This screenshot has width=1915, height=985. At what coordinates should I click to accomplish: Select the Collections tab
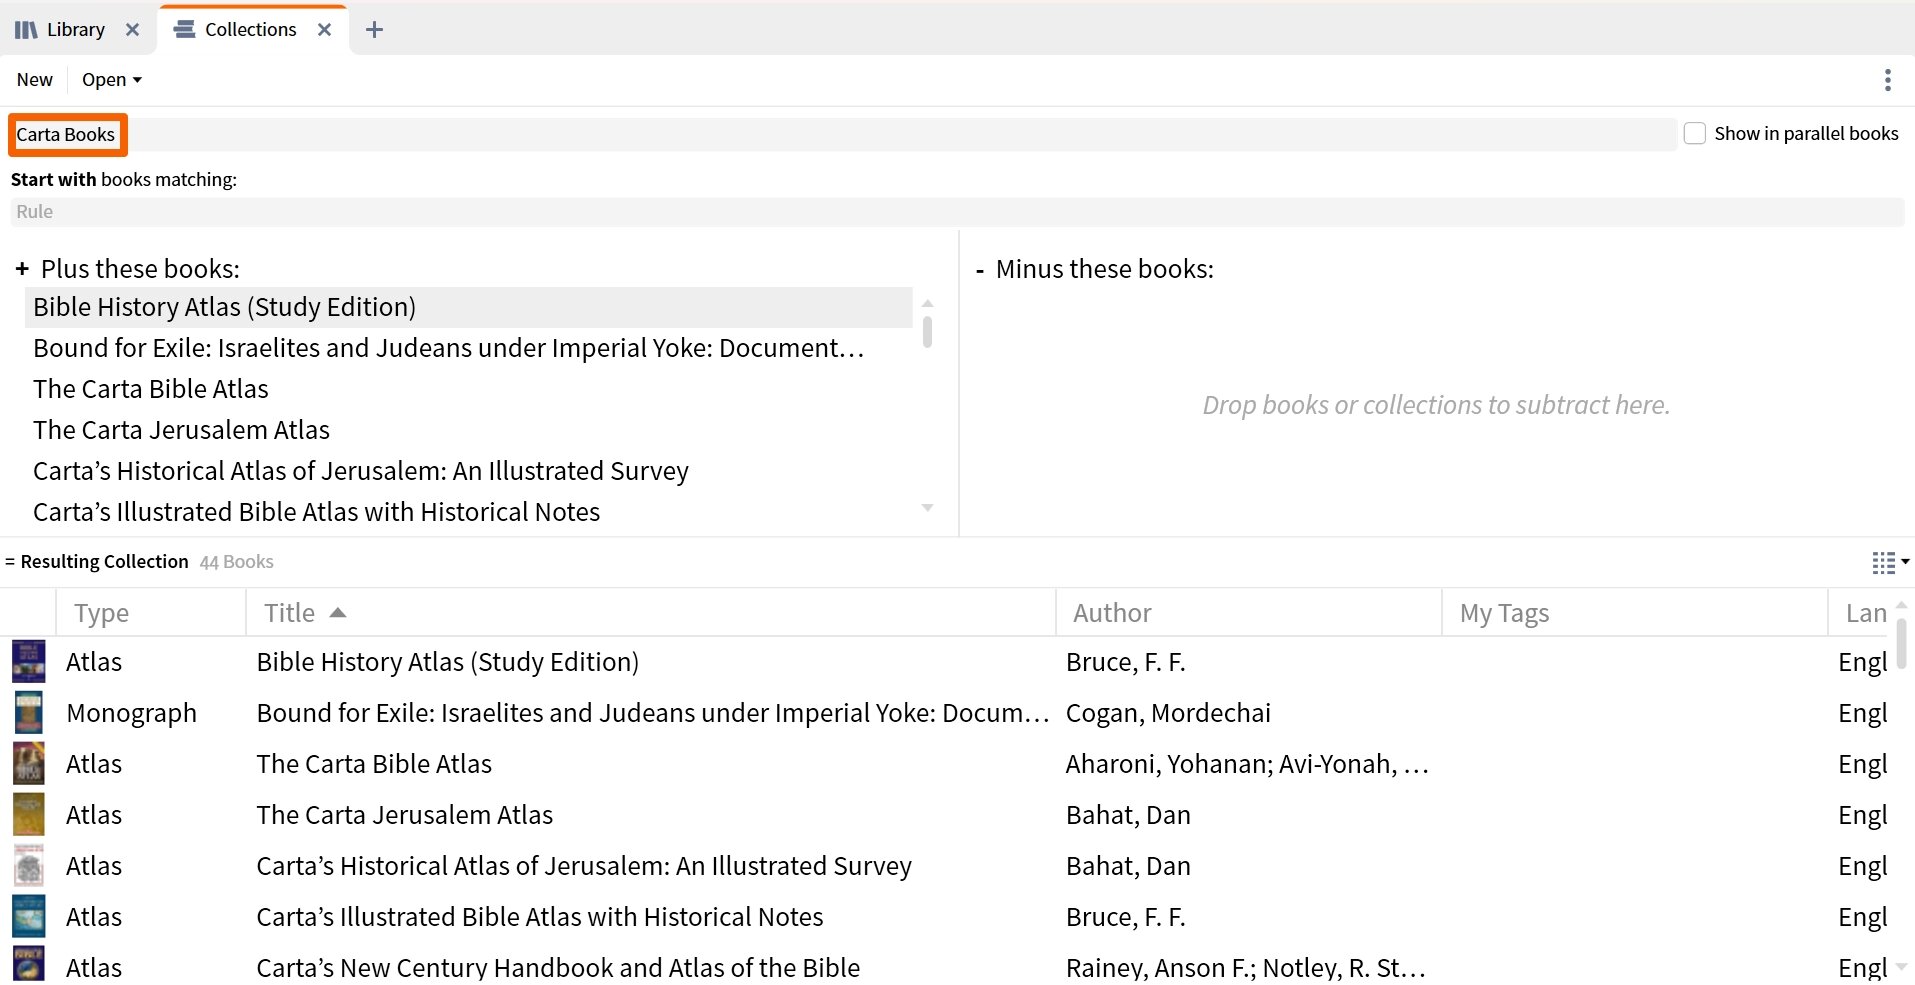(x=250, y=30)
